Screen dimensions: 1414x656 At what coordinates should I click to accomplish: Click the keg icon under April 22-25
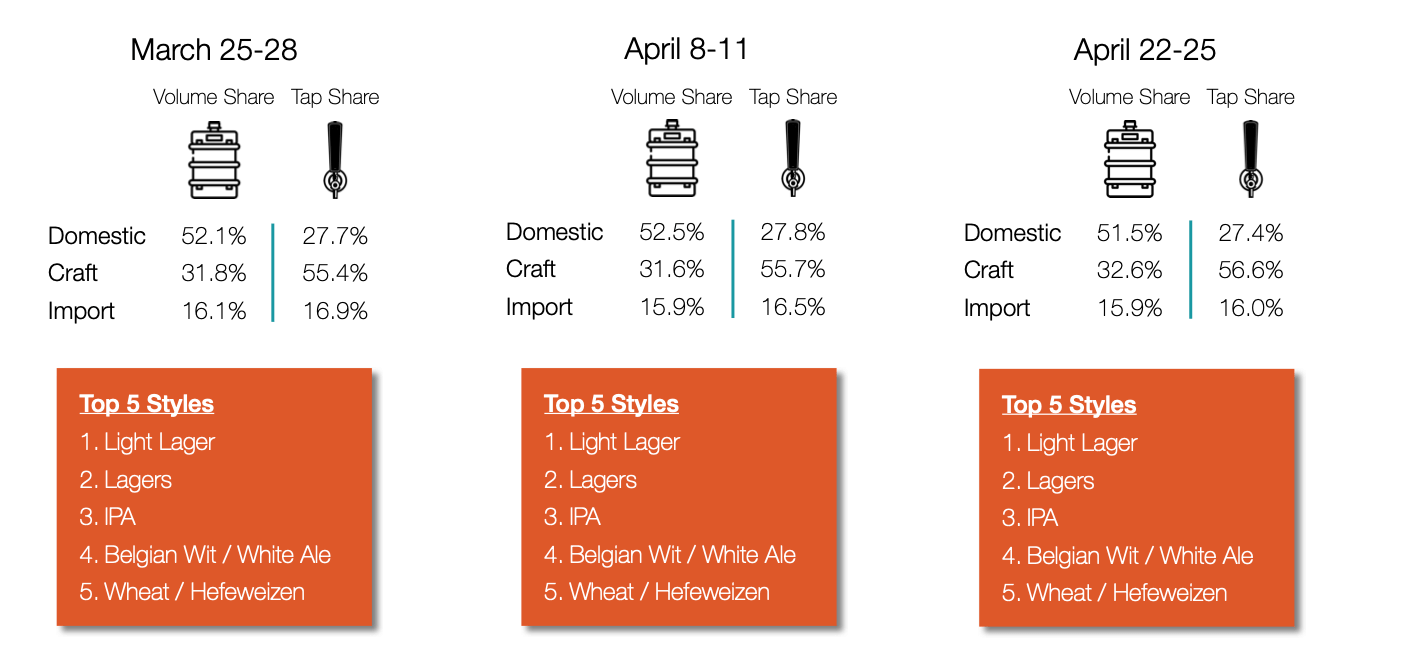(1129, 159)
